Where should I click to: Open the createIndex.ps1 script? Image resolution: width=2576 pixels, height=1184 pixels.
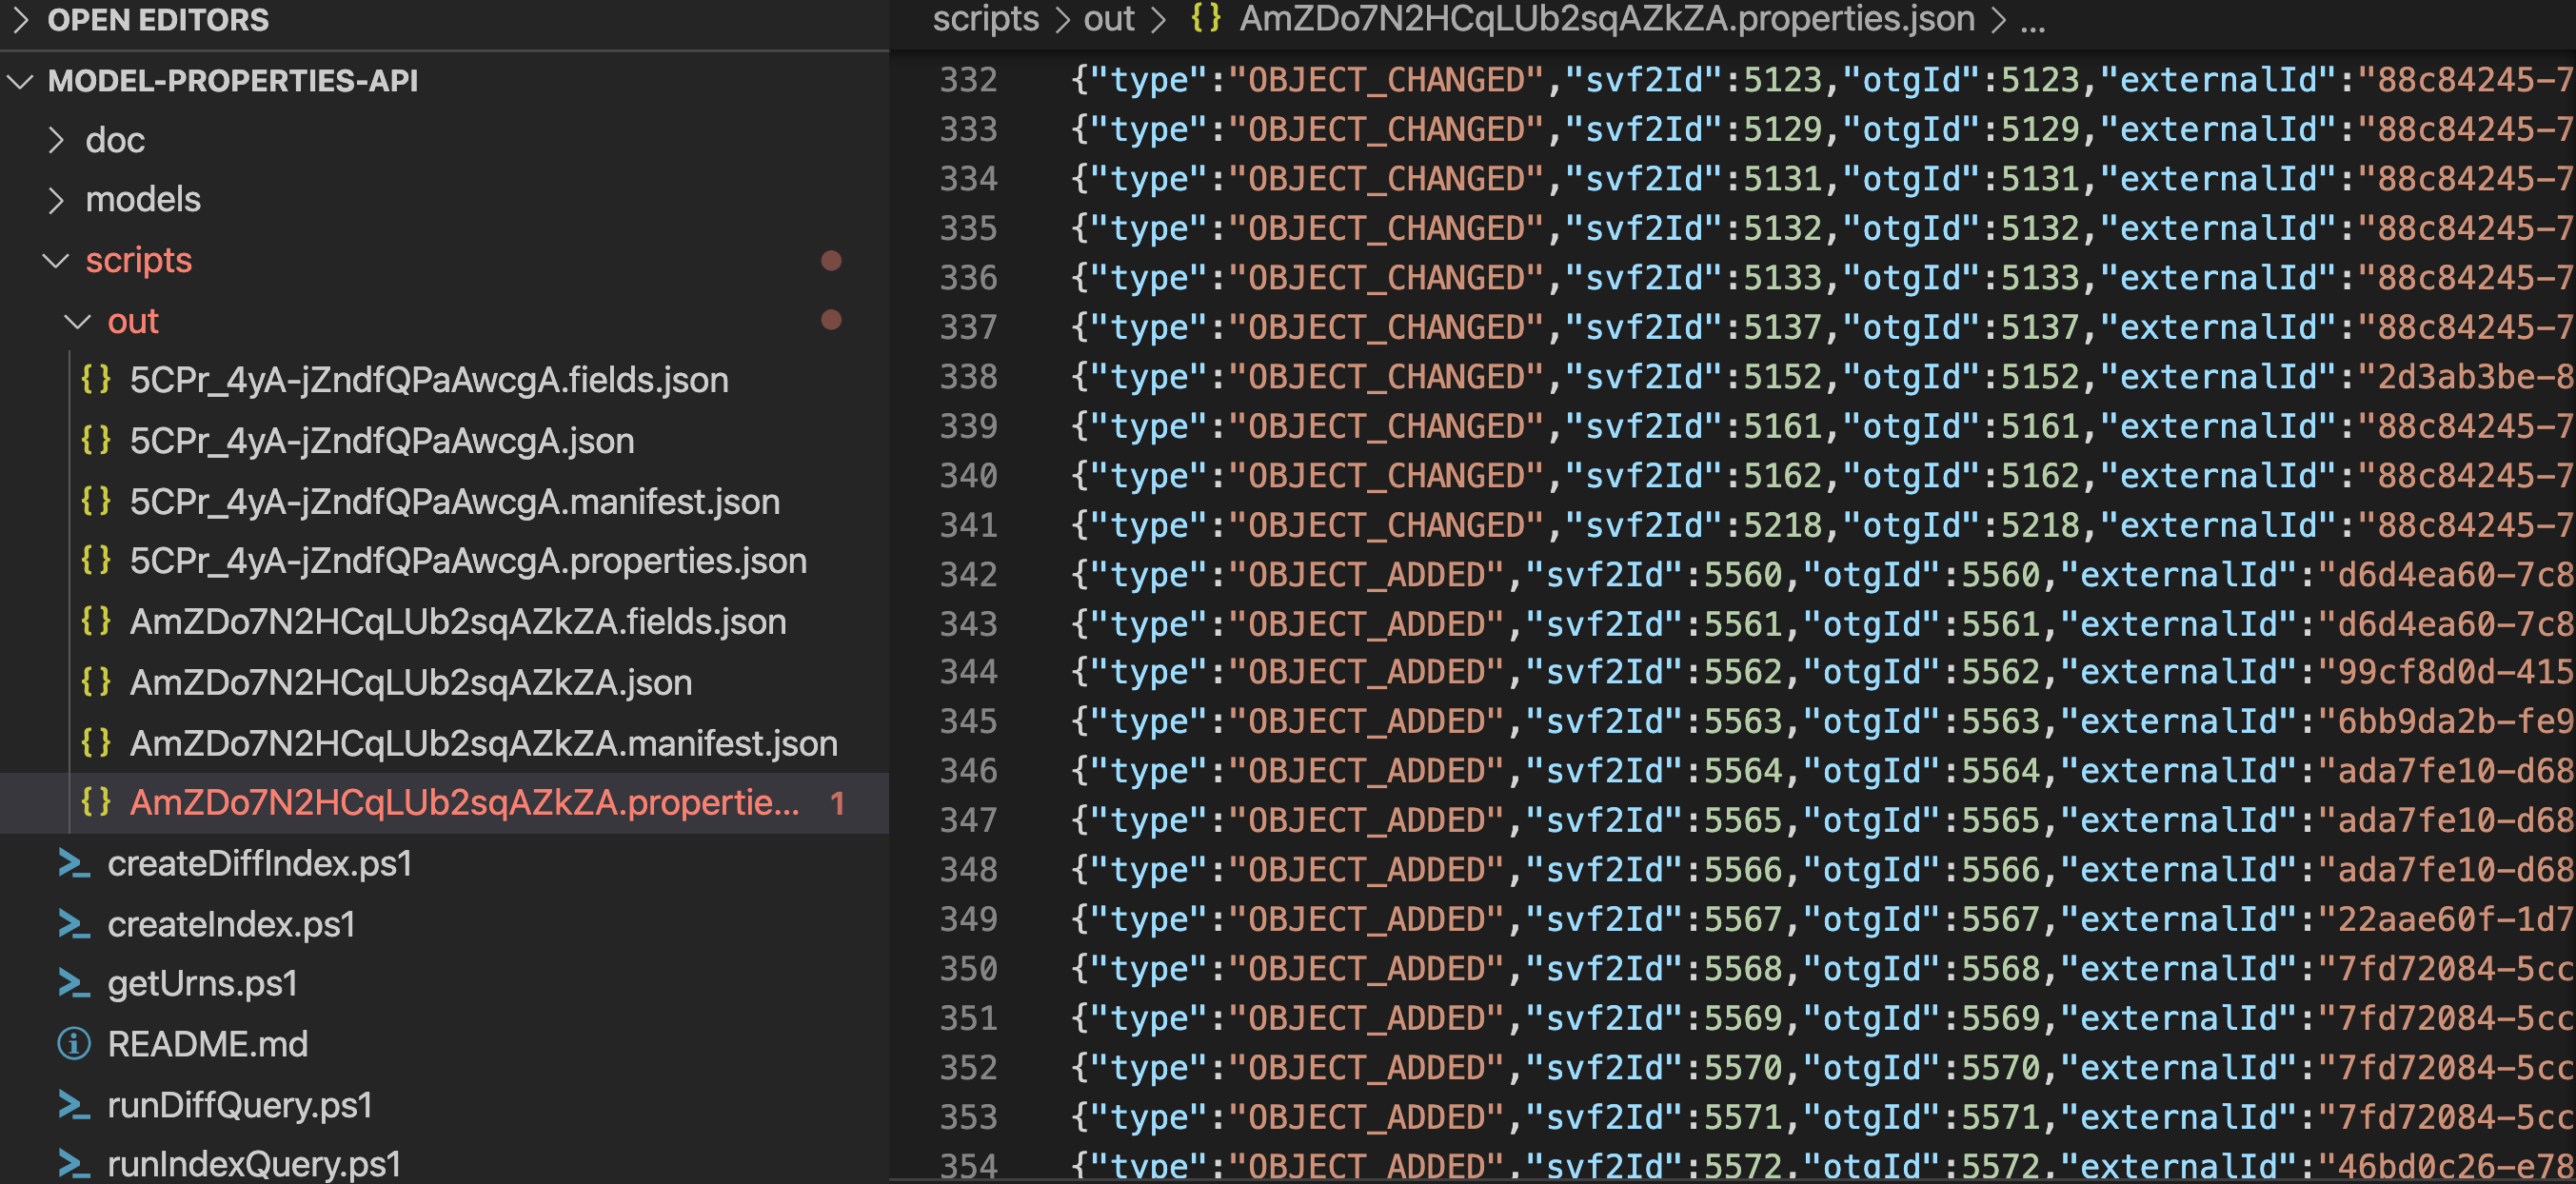[231, 924]
